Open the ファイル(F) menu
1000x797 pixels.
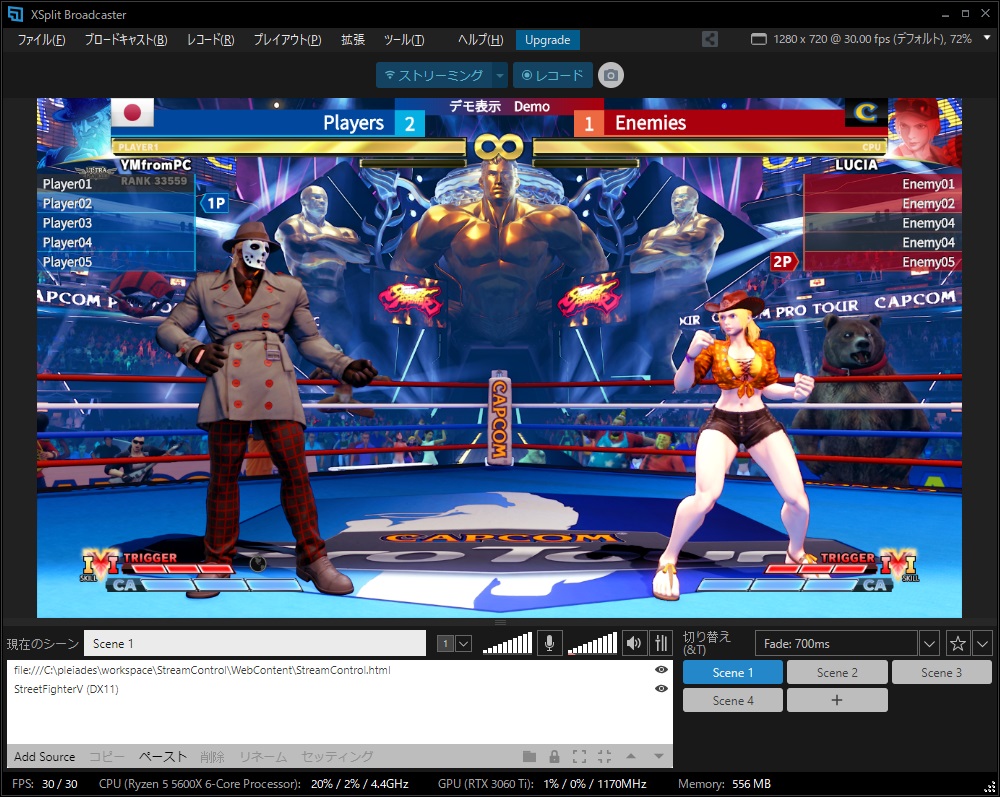pos(41,40)
